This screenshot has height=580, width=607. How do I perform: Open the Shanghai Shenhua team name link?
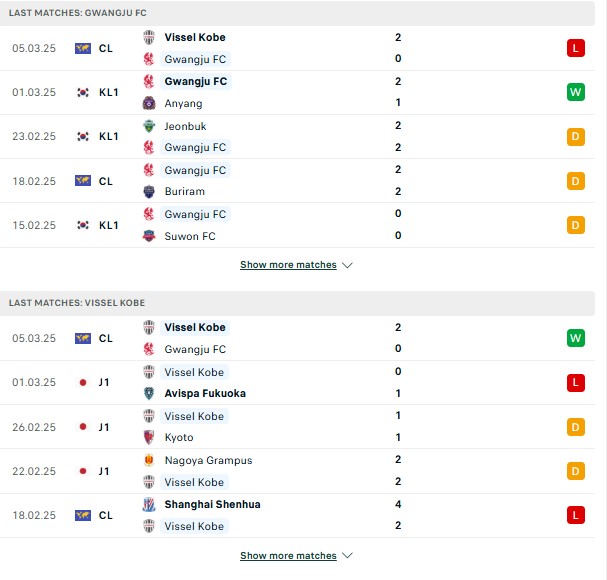click(x=213, y=504)
